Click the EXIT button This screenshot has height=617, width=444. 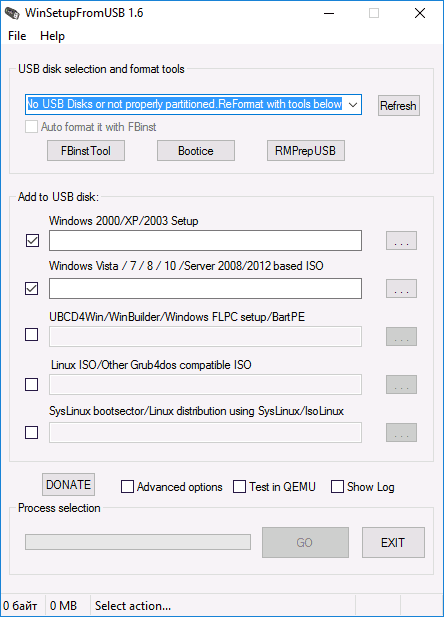tap(393, 543)
